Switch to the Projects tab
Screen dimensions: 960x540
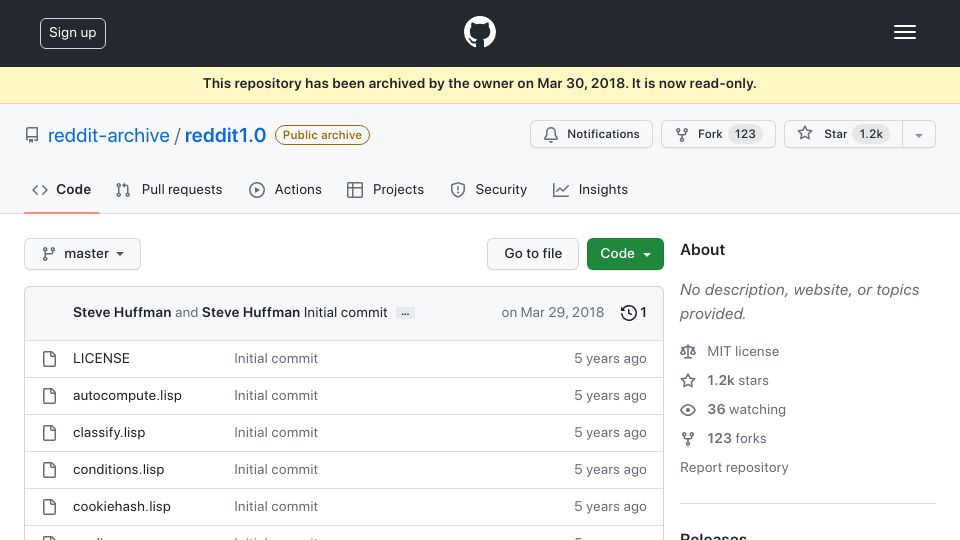pyautogui.click(x=385, y=190)
